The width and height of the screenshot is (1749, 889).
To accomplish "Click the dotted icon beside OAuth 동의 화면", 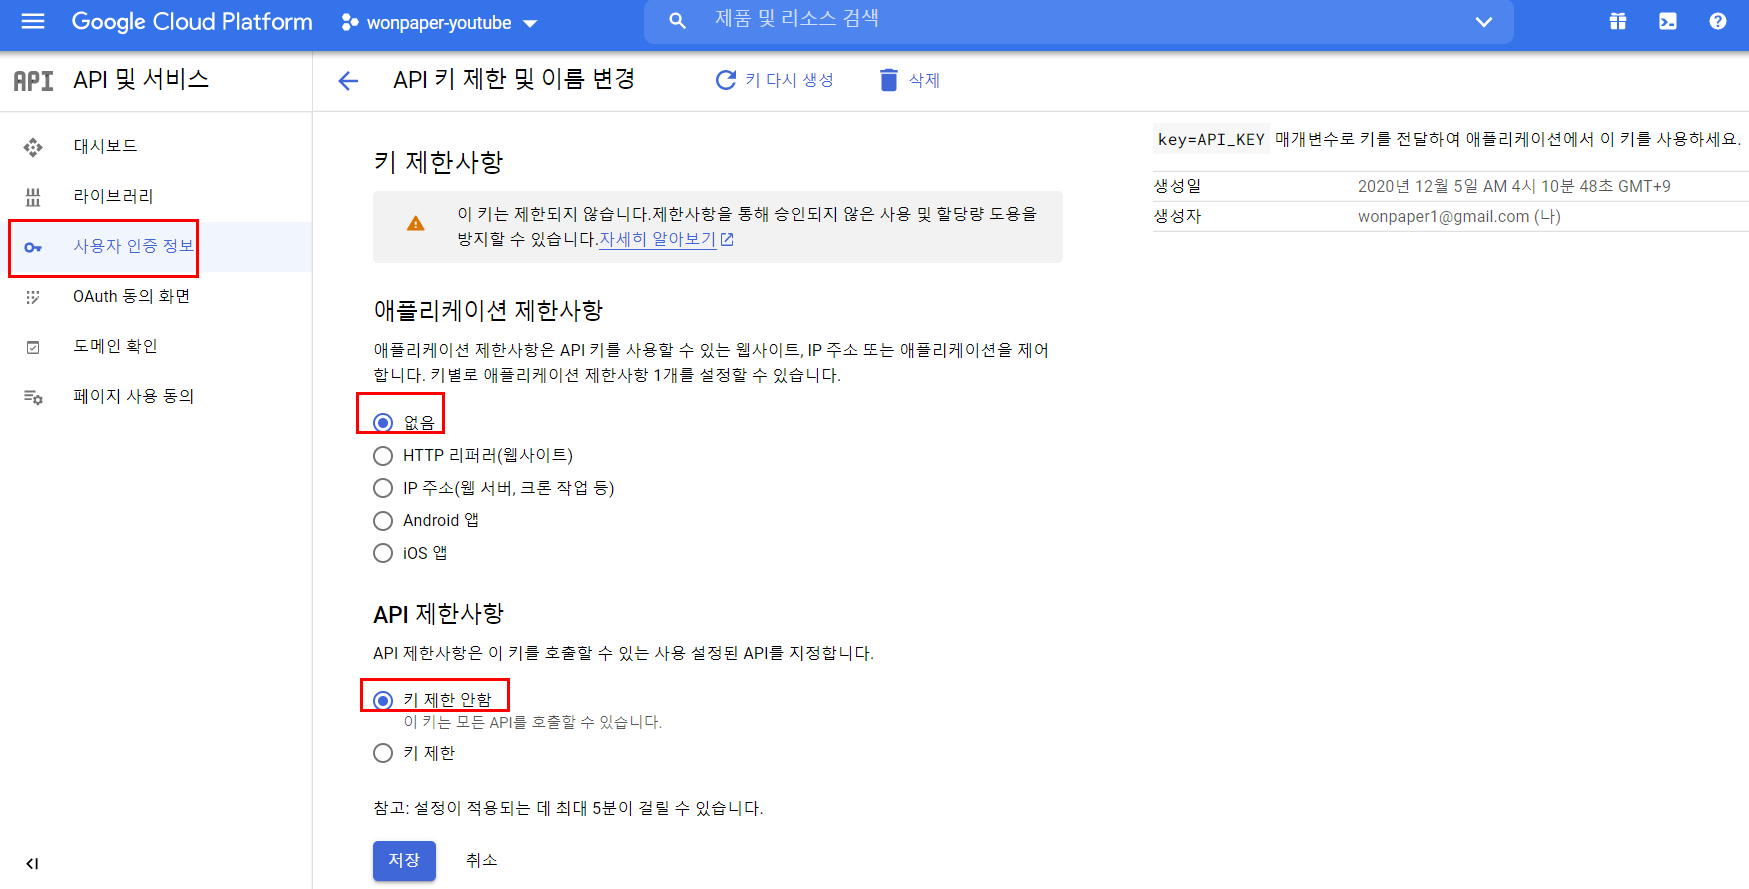I will (33, 297).
